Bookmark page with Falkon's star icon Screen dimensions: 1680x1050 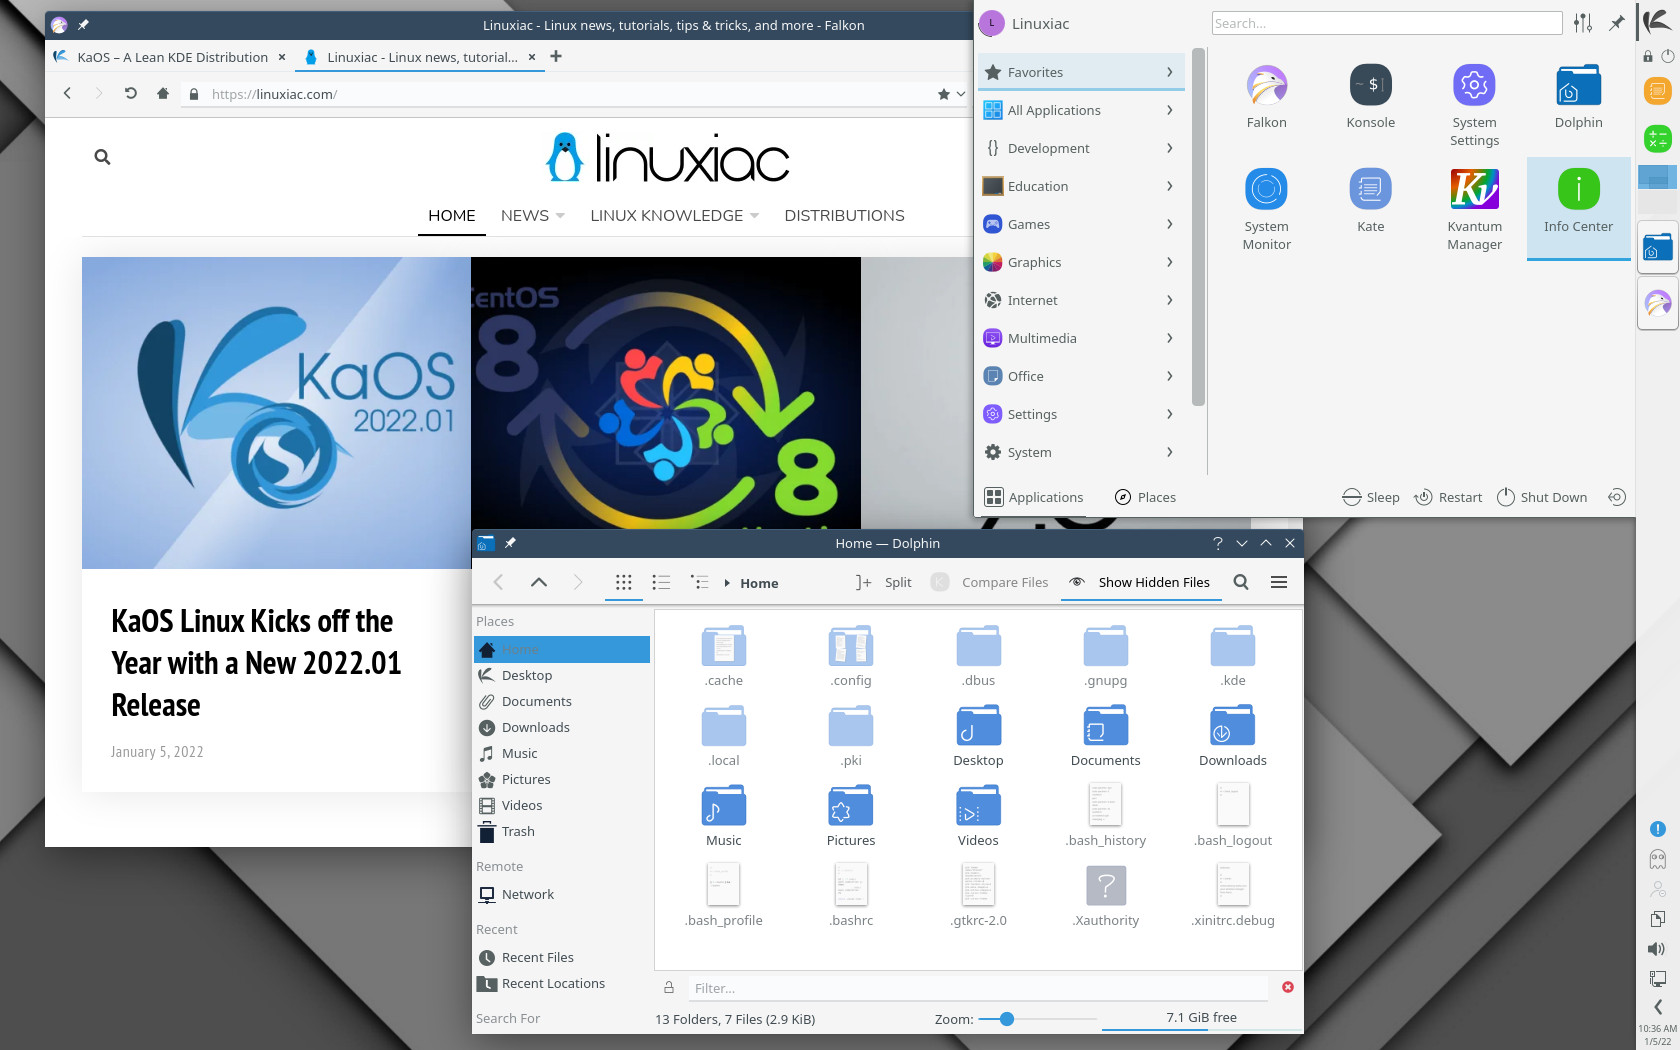944,94
